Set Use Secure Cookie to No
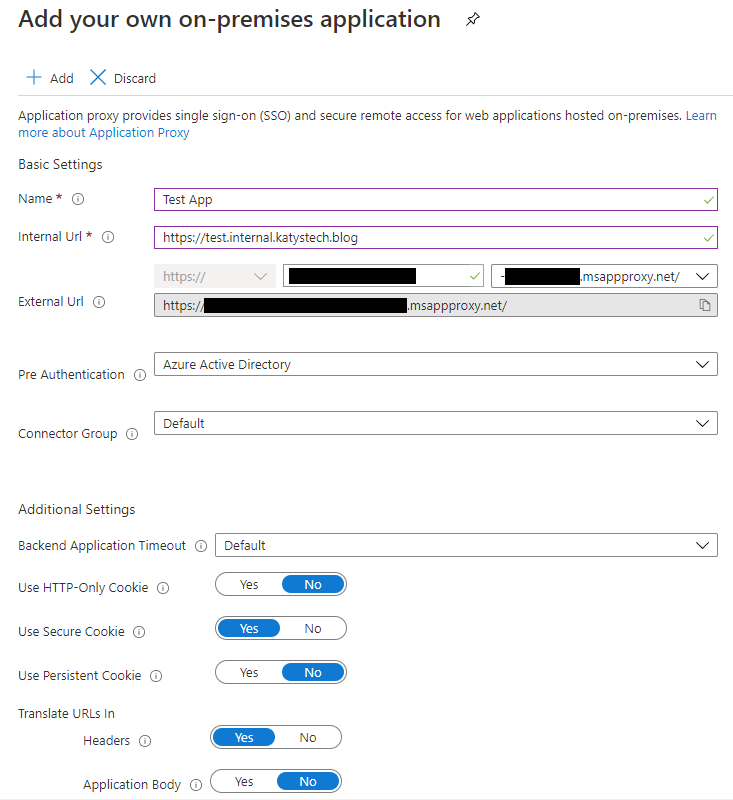 click(313, 629)
